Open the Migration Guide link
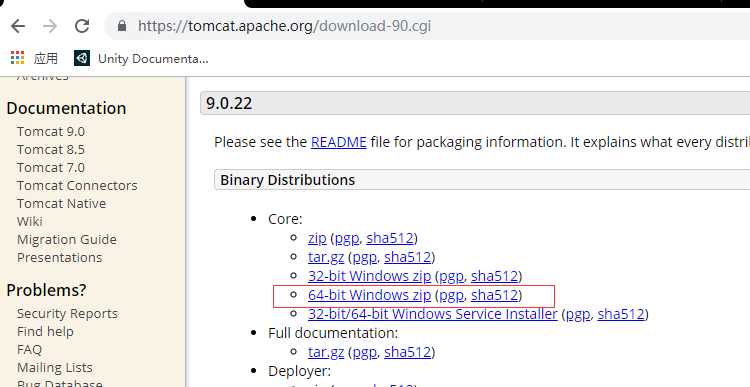Viewport: 750px width, 387px height. coord(66,240)
